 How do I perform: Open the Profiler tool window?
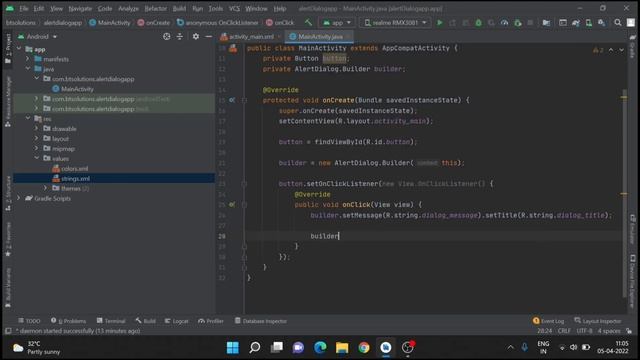211,321
